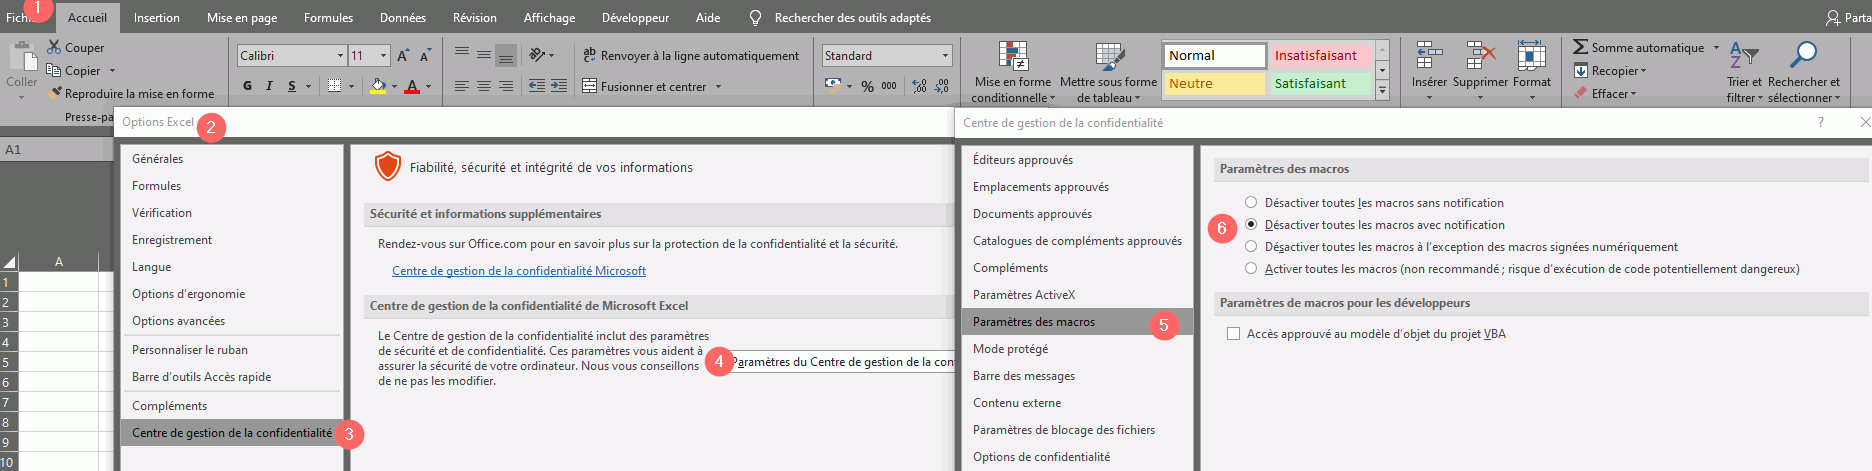Image resolution: width=1872 pixels, height=471 pixels.
Task: Click the Bold (G) formatting icon
Action: (247, 86)
